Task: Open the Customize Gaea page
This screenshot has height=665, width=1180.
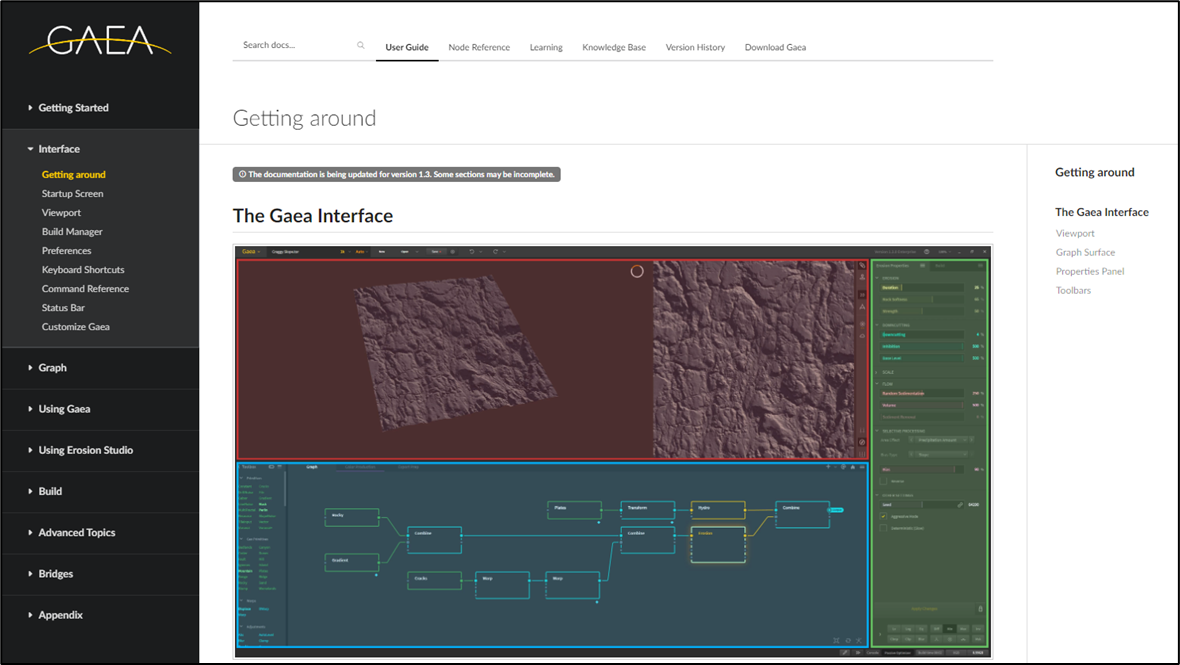Action: pyautogui.click(x=75, y=326)
